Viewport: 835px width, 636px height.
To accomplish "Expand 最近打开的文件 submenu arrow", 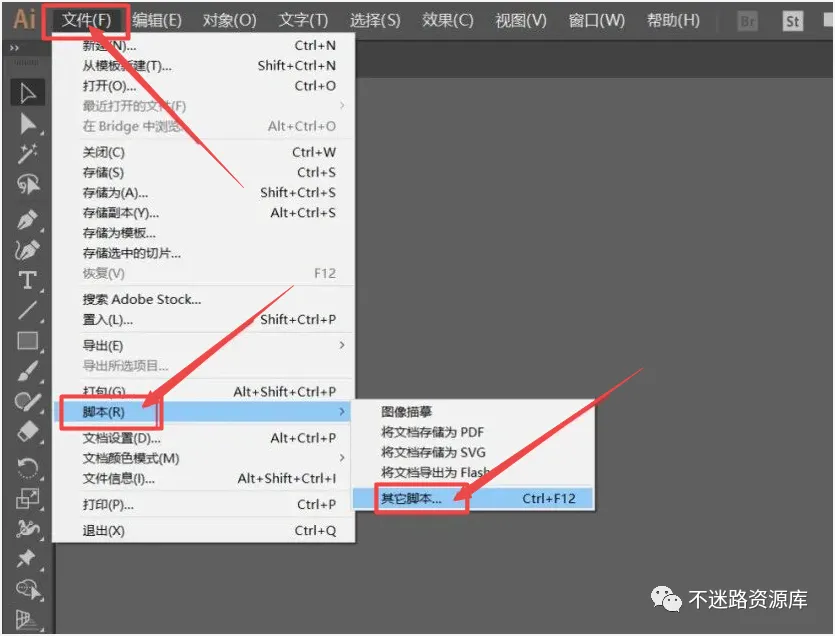I will pyautogui.click(x=342, y=106).
